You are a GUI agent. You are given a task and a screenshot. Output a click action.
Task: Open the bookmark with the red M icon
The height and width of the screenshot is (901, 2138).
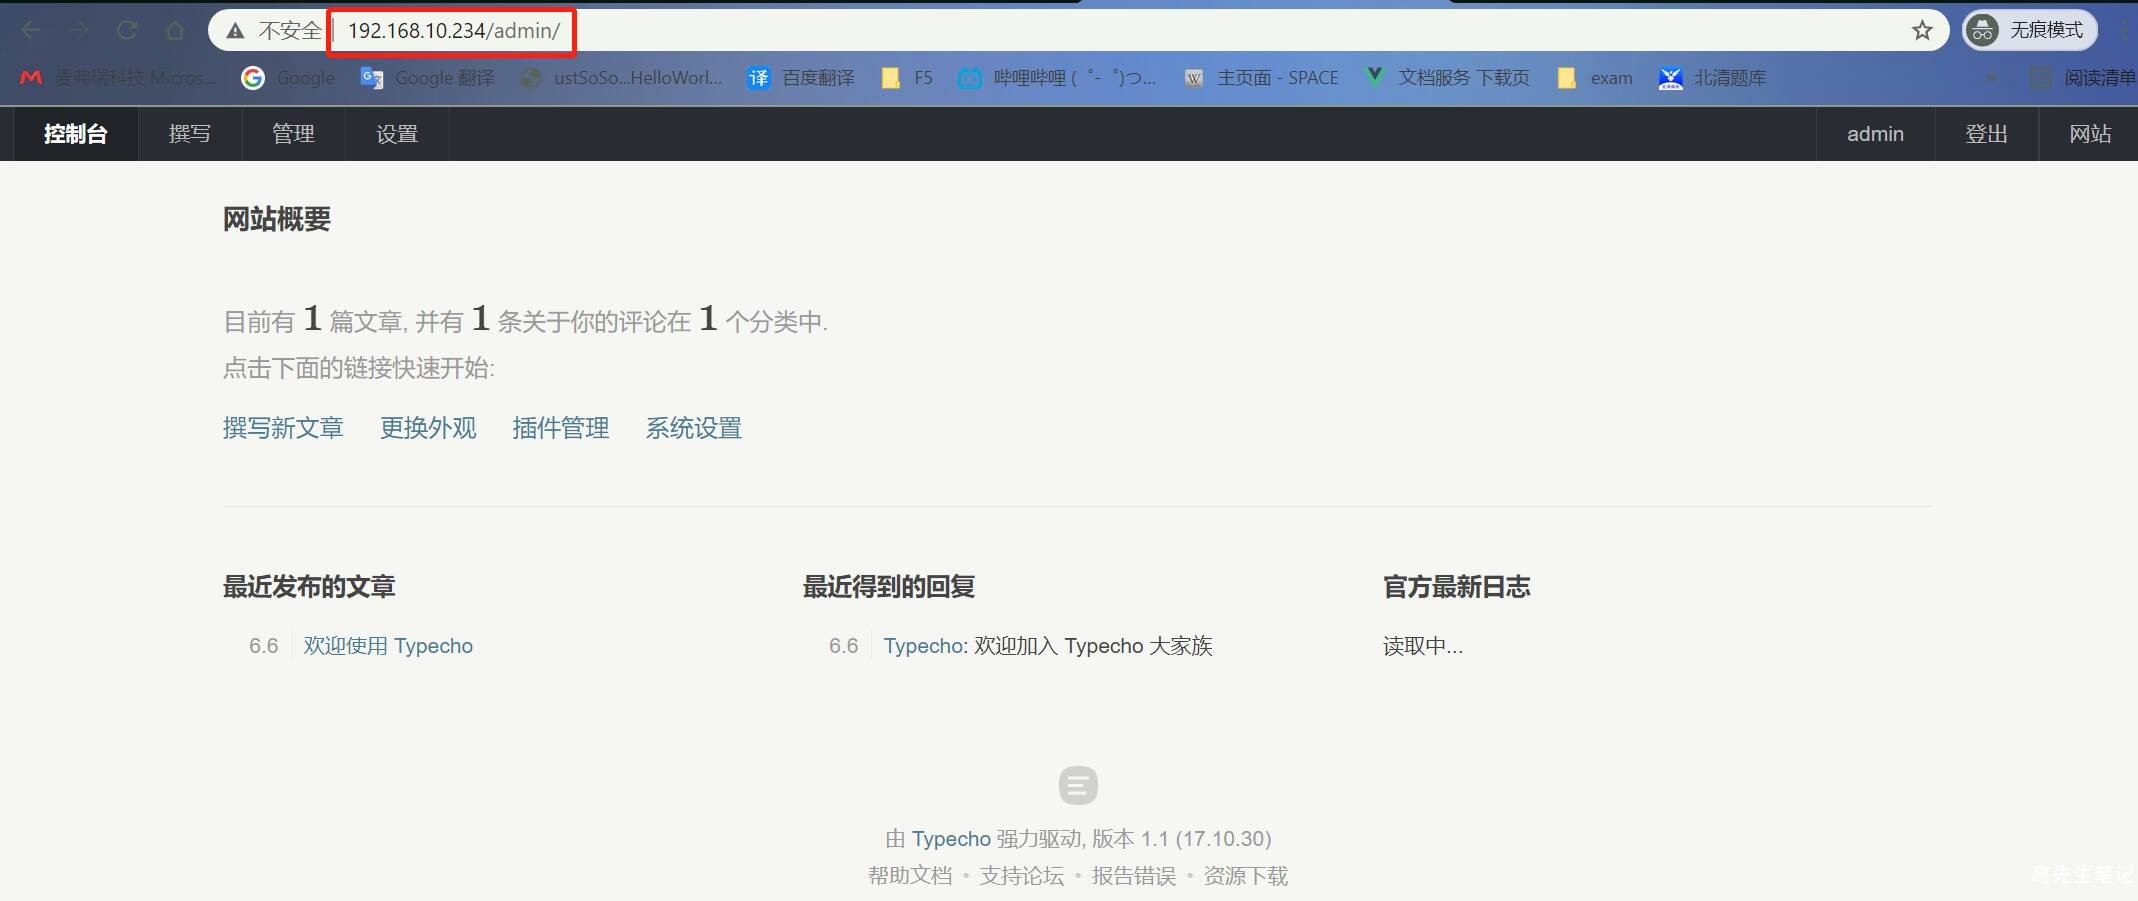tap(117, 78)
